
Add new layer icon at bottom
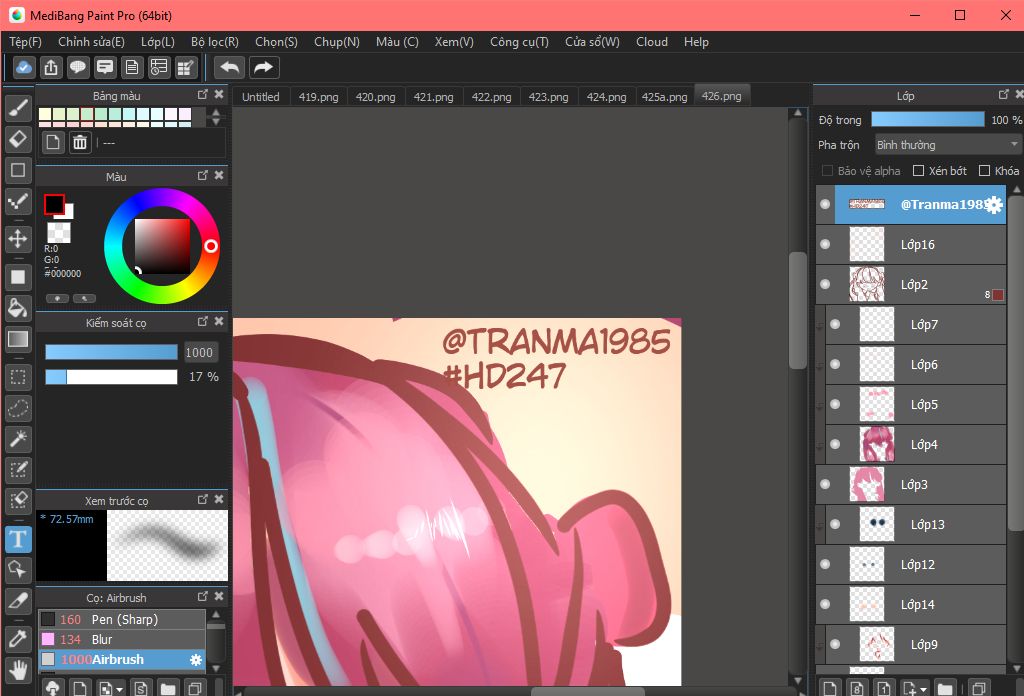(x=830, y=688)
